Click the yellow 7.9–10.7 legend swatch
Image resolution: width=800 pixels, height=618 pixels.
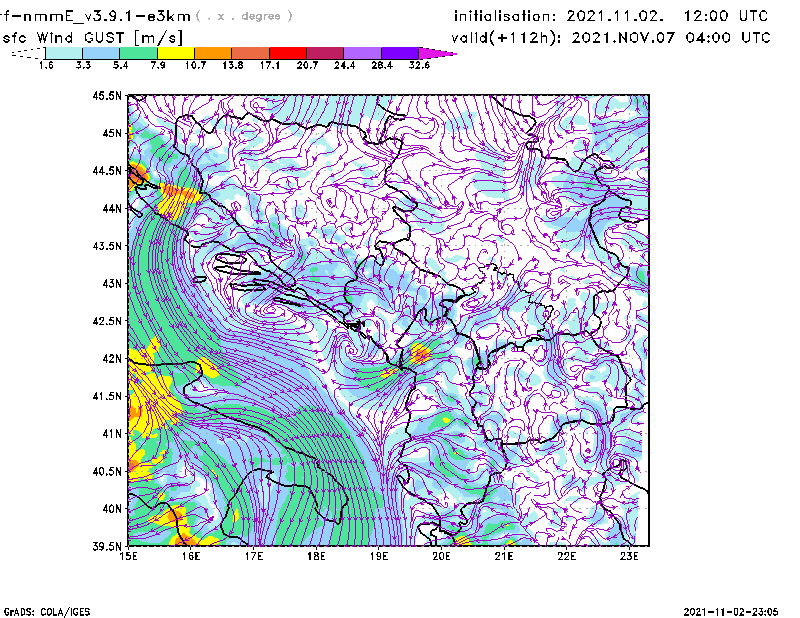point(176,53)
